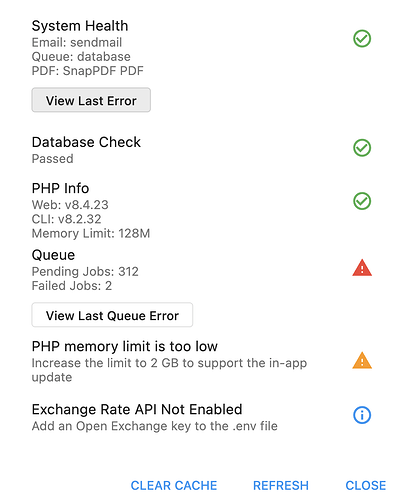Dismiss the dialog with CLOSE
Viewport: 401px width, 500px height.
366,485
